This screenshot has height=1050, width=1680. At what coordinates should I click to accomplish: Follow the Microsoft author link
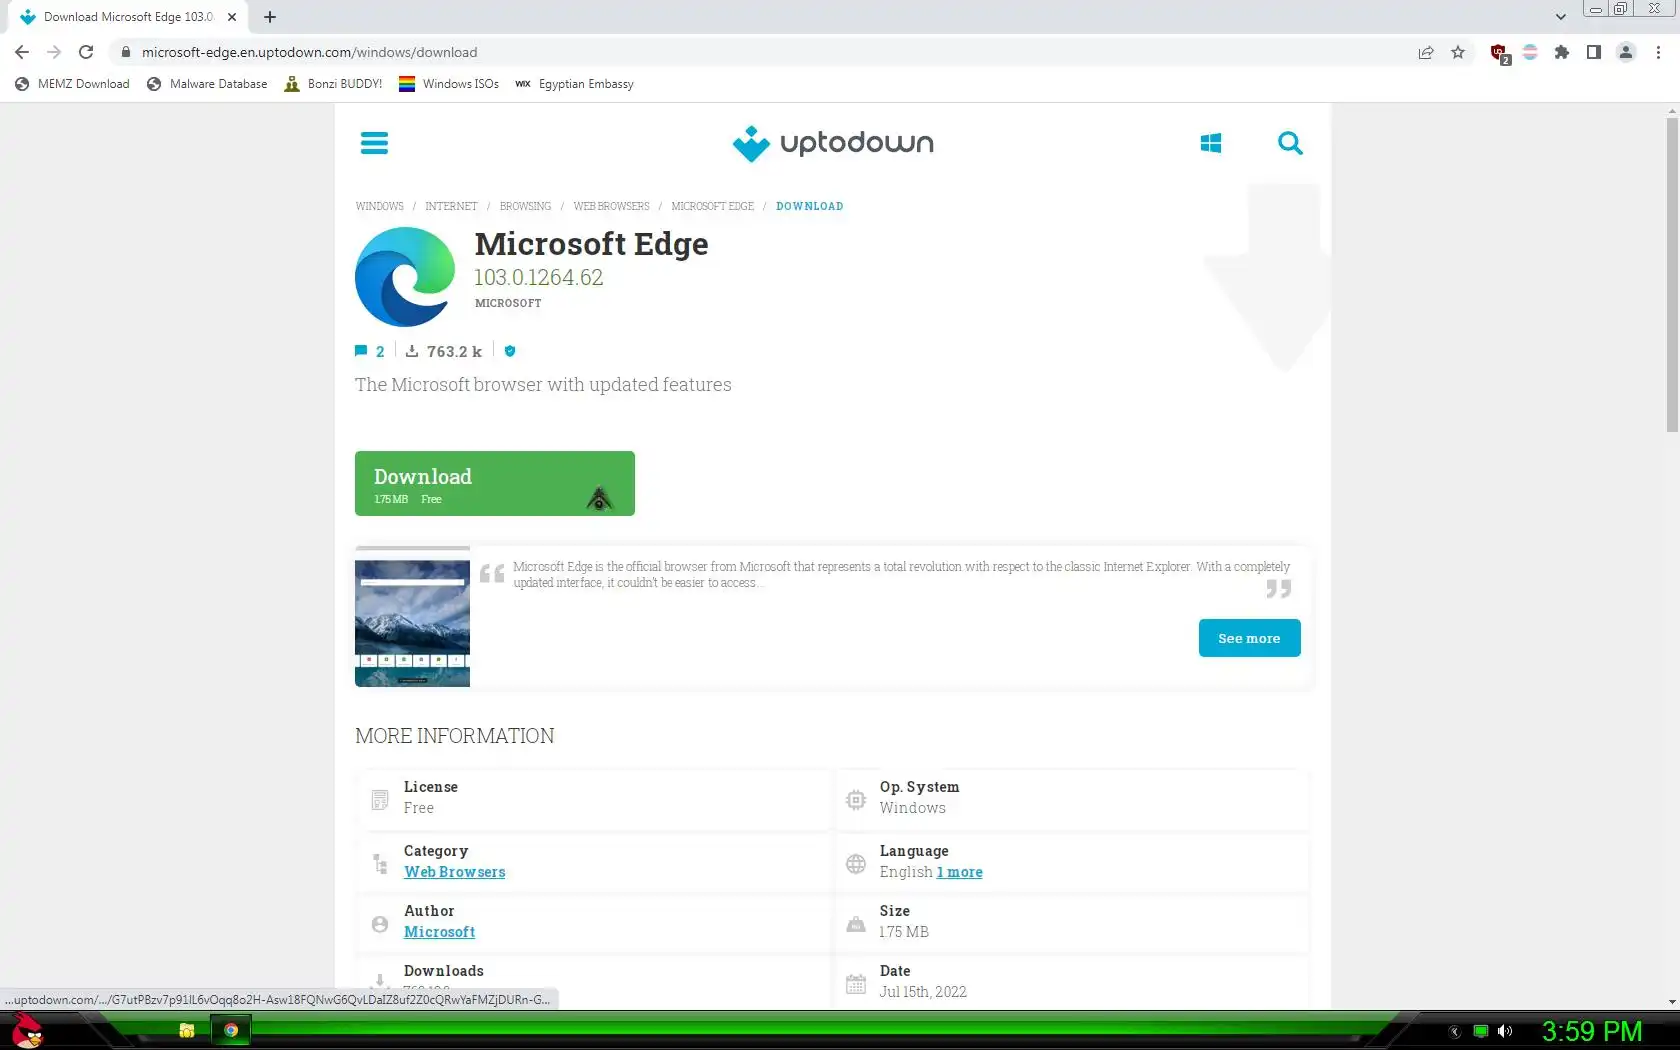coord(440,932)
